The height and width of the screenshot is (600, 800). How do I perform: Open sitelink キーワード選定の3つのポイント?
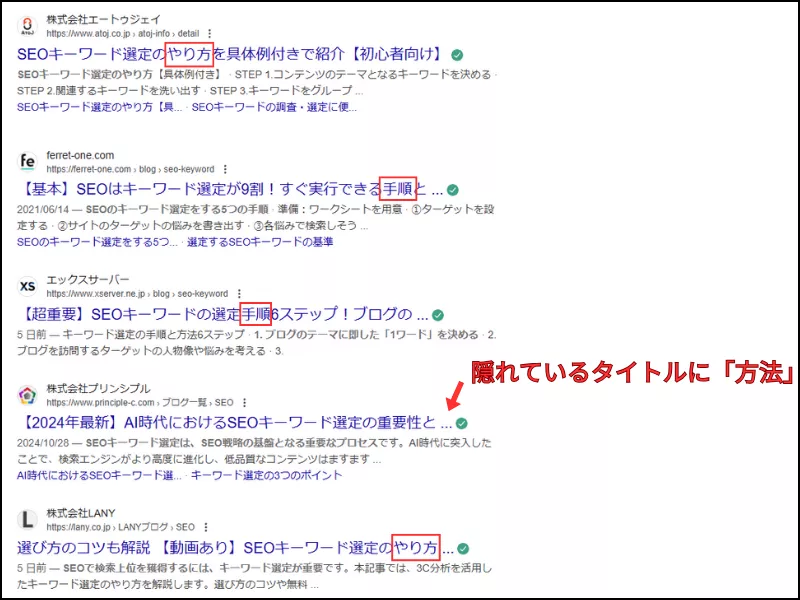[266, 476]
